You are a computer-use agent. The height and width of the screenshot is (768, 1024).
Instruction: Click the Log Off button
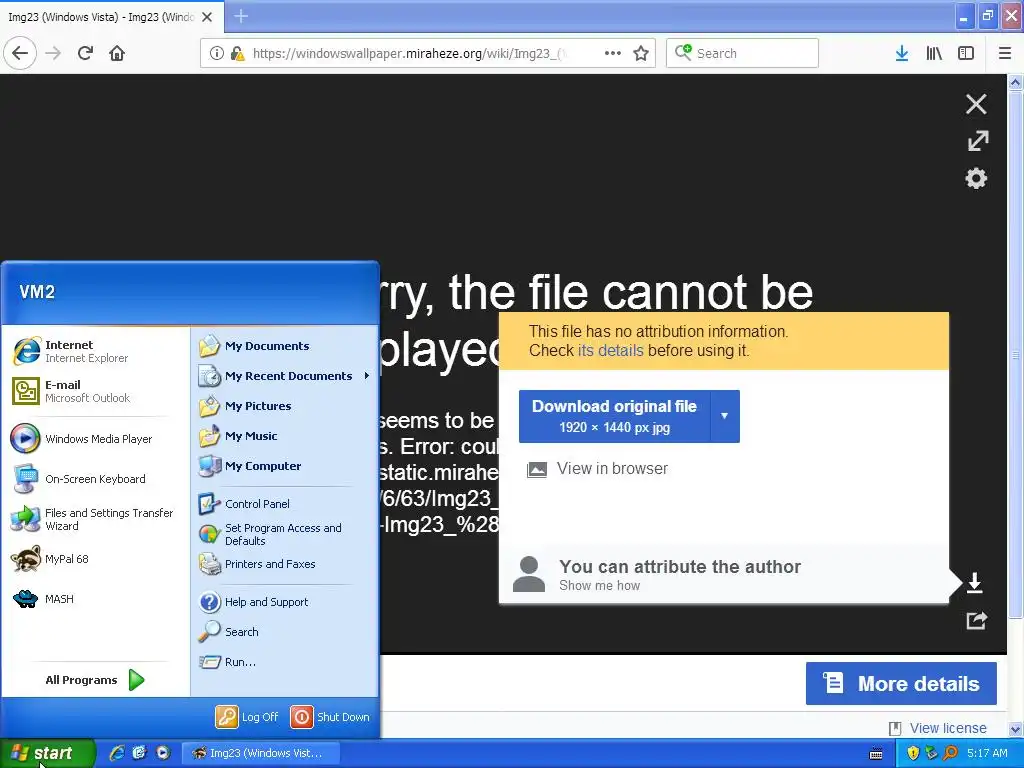(248, 717)
